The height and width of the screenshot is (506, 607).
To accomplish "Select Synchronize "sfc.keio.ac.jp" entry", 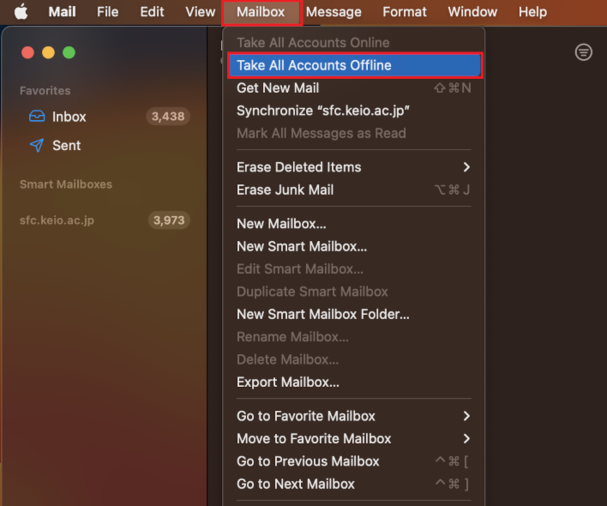I will point(323,110).
